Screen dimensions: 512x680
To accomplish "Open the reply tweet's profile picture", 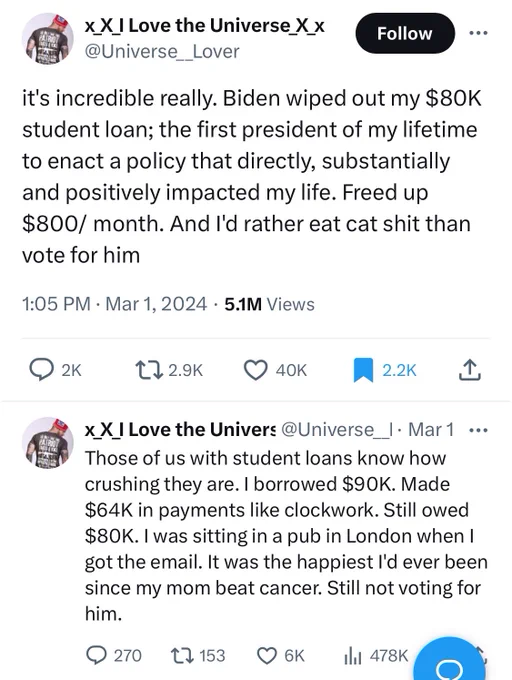I will point(48,443).
